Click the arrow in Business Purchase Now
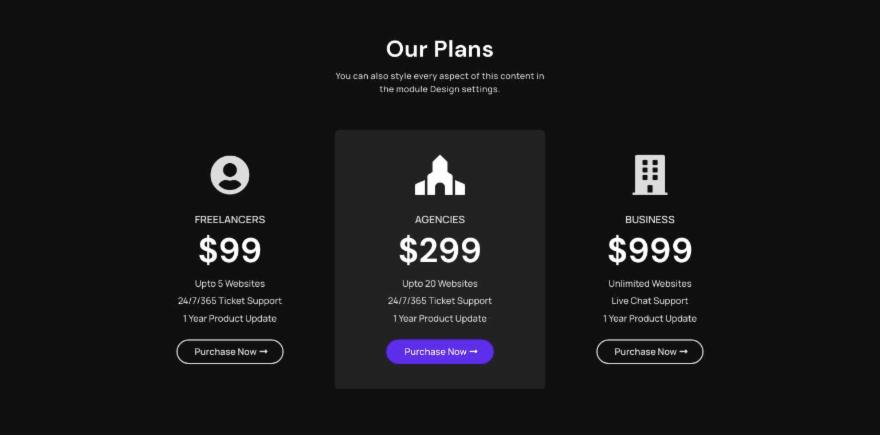This screenshot has height=435, width=880. tap(684, 352)
